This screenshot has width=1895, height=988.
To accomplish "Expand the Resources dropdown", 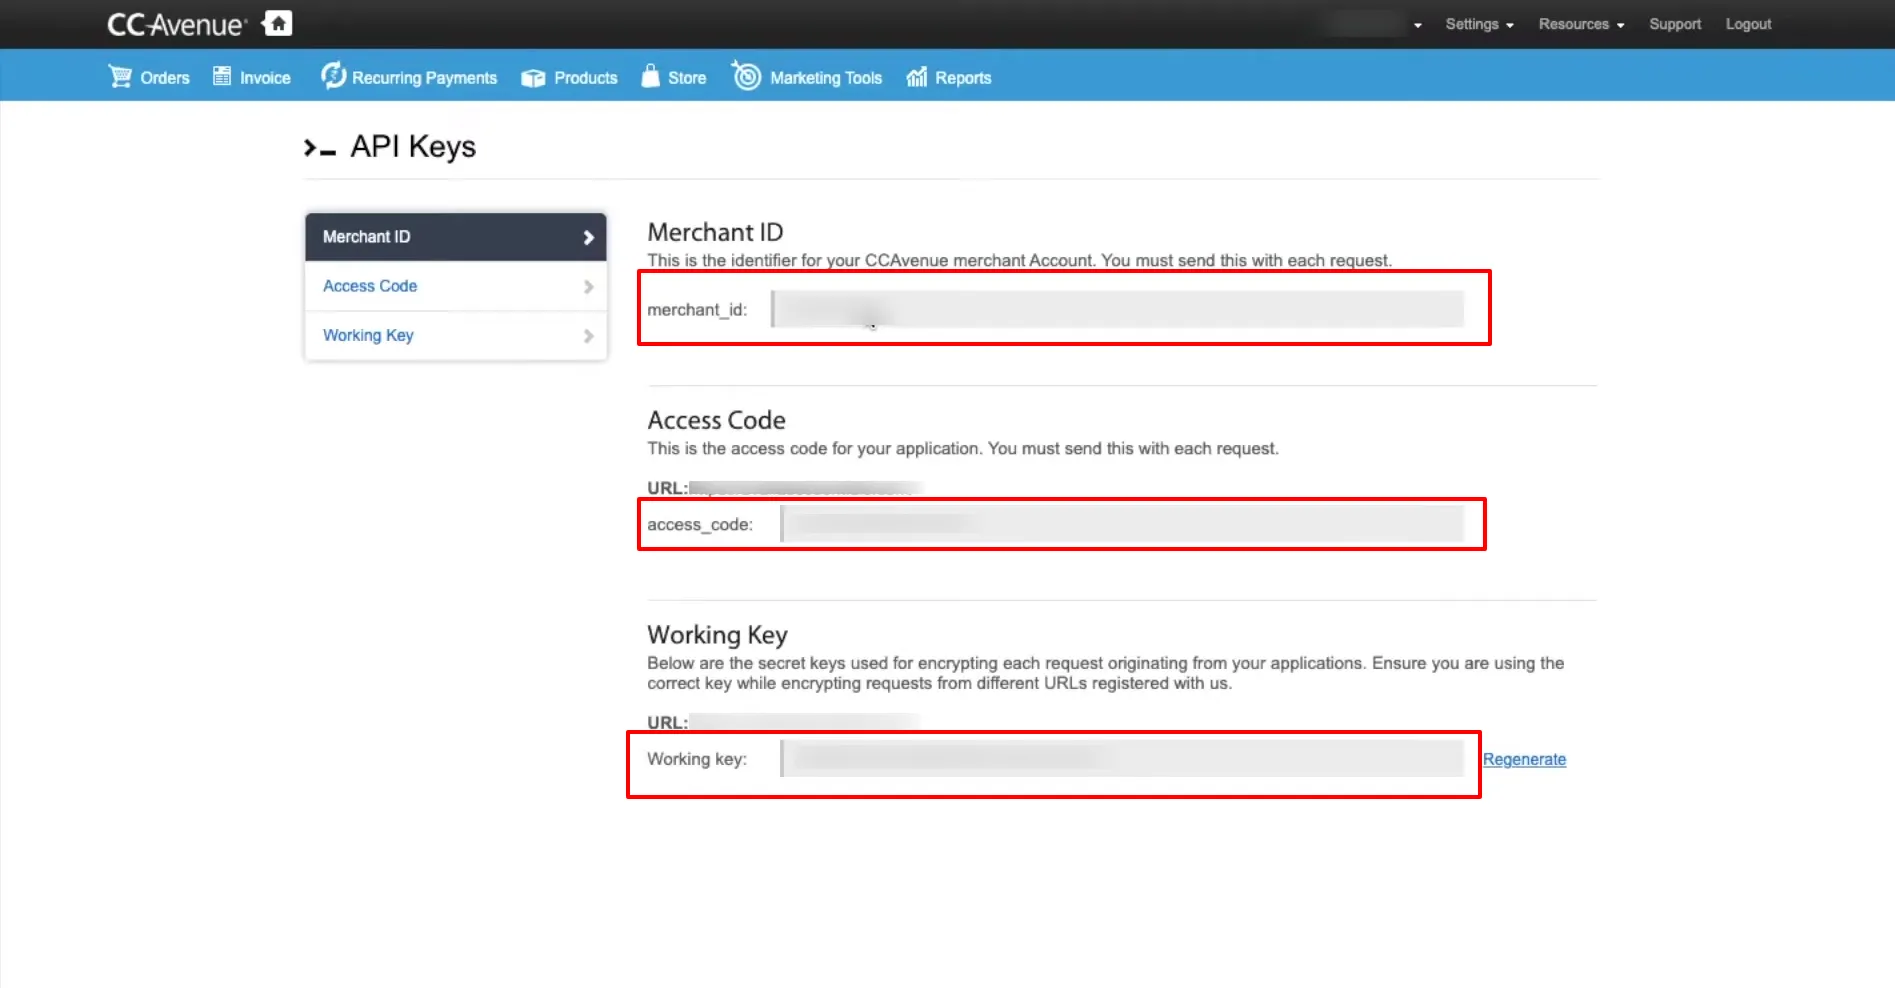I will pyautogui.click(x=1581, y=24).
